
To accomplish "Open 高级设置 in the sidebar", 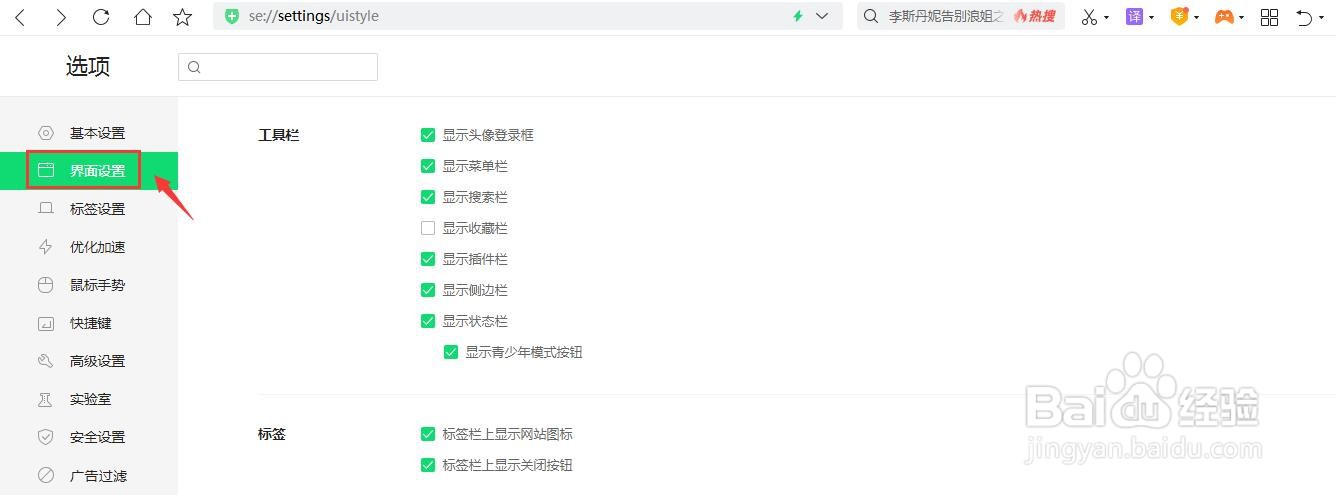I will (x=89, y=361).
